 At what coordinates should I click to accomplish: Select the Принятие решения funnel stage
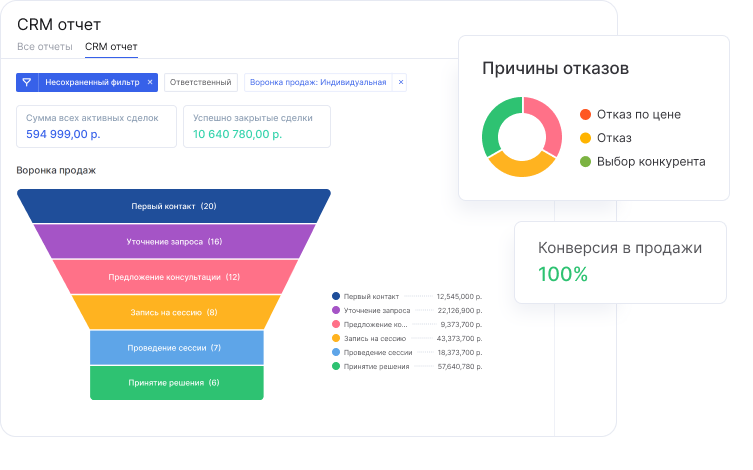(x=176, y=383)
